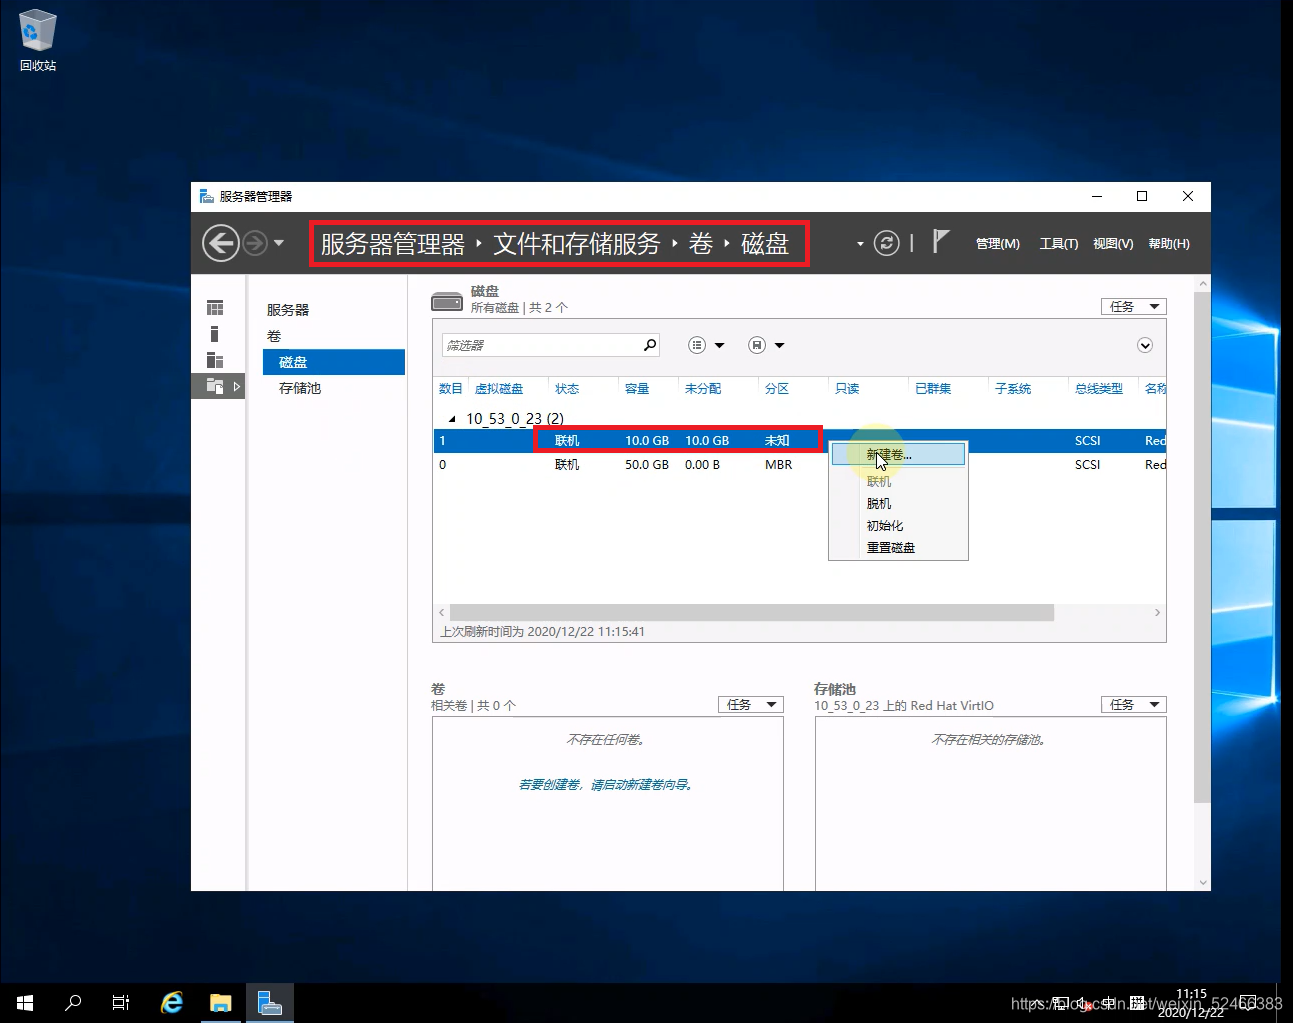Screen dimensions: 1293x1023
Task: Sort by 状态 column
Action: 567,389
